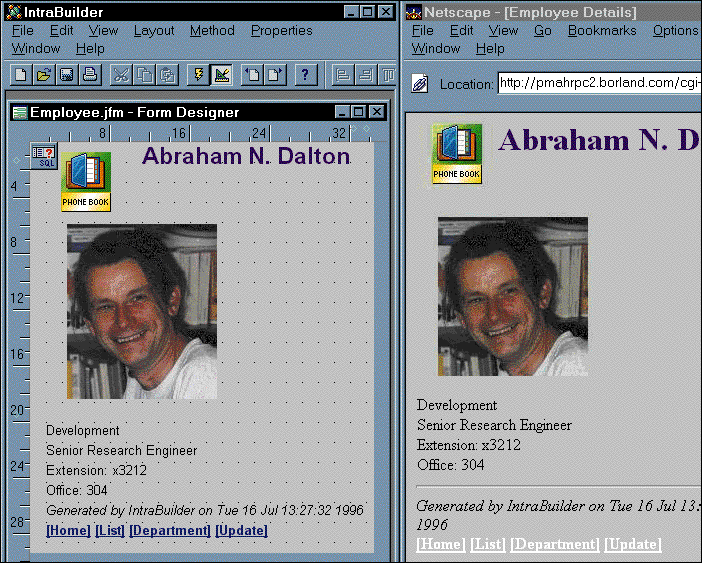The width and height of the screenshot is (702, 563).
Task: Click the Print toolbar icon
Action: tap(90, 75)
